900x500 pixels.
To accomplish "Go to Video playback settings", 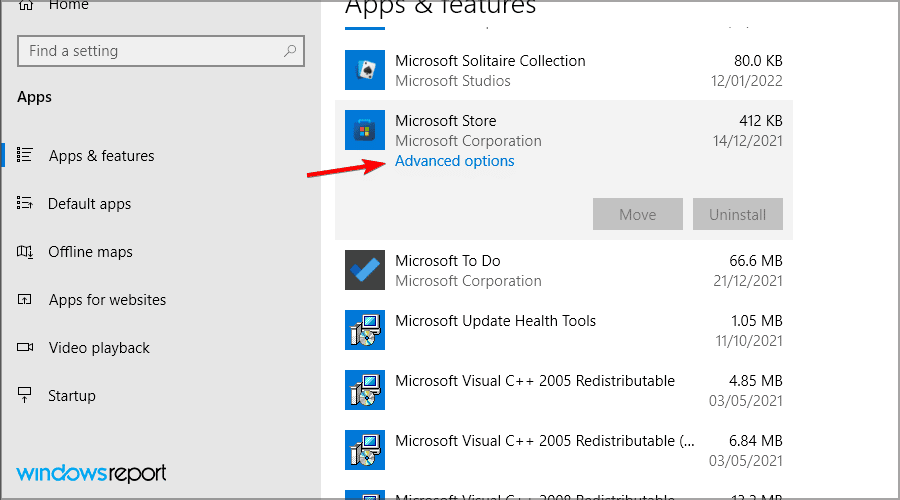I will coord(99,348).
